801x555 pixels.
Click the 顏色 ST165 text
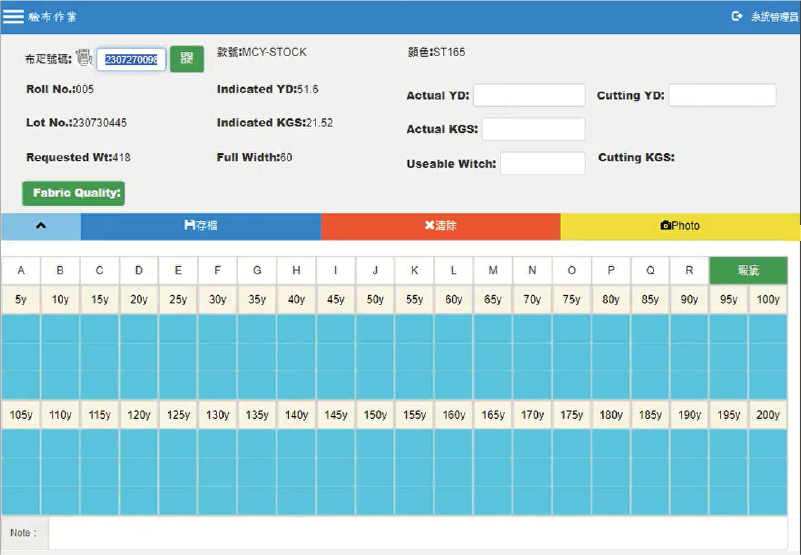[x=437, y=52]
